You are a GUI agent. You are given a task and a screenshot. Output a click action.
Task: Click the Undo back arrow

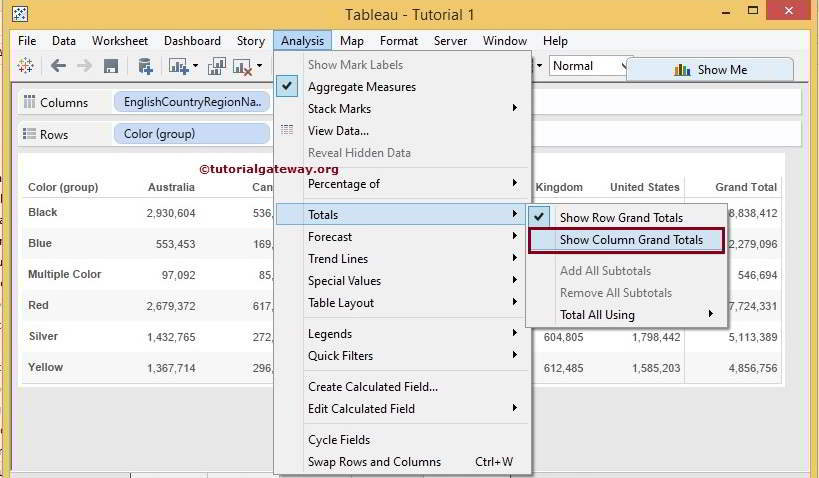58,66
